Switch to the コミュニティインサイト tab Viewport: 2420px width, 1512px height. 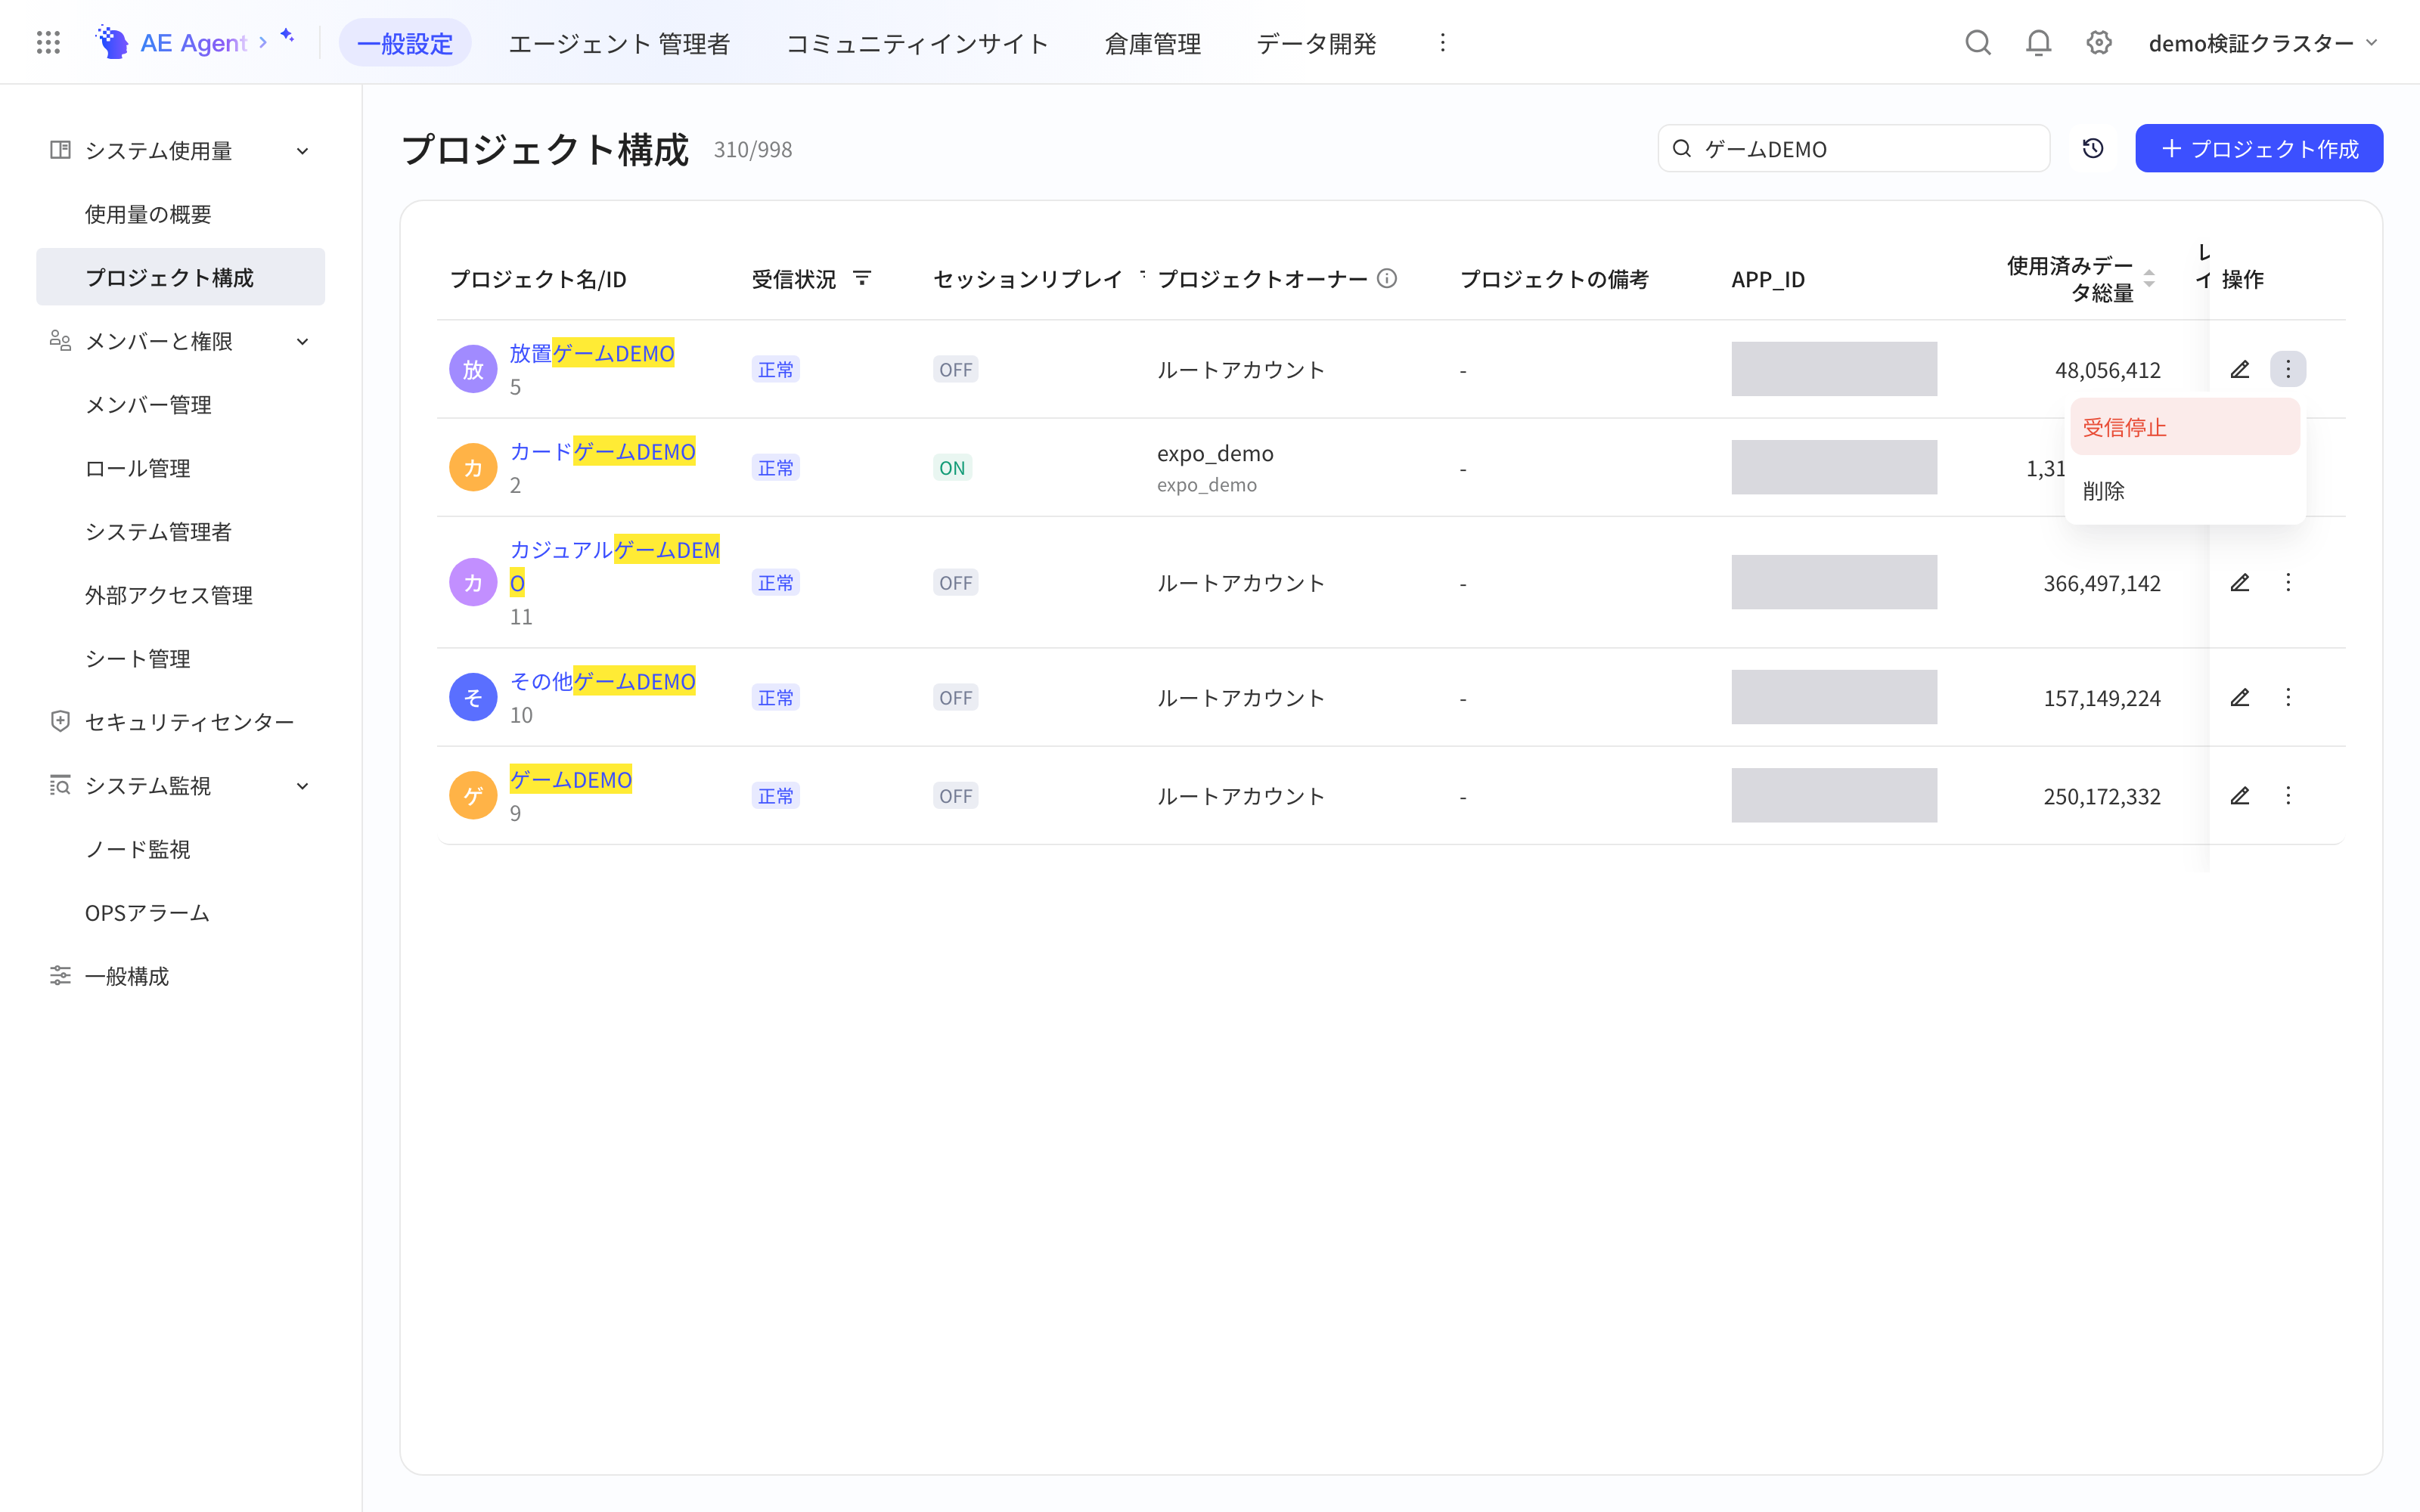pyautogui.click(x=917, y=42)
